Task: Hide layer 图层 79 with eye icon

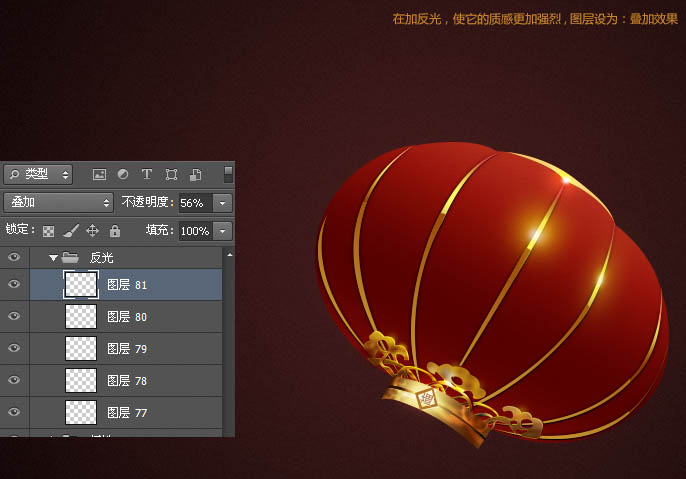Action: point(14,348)
